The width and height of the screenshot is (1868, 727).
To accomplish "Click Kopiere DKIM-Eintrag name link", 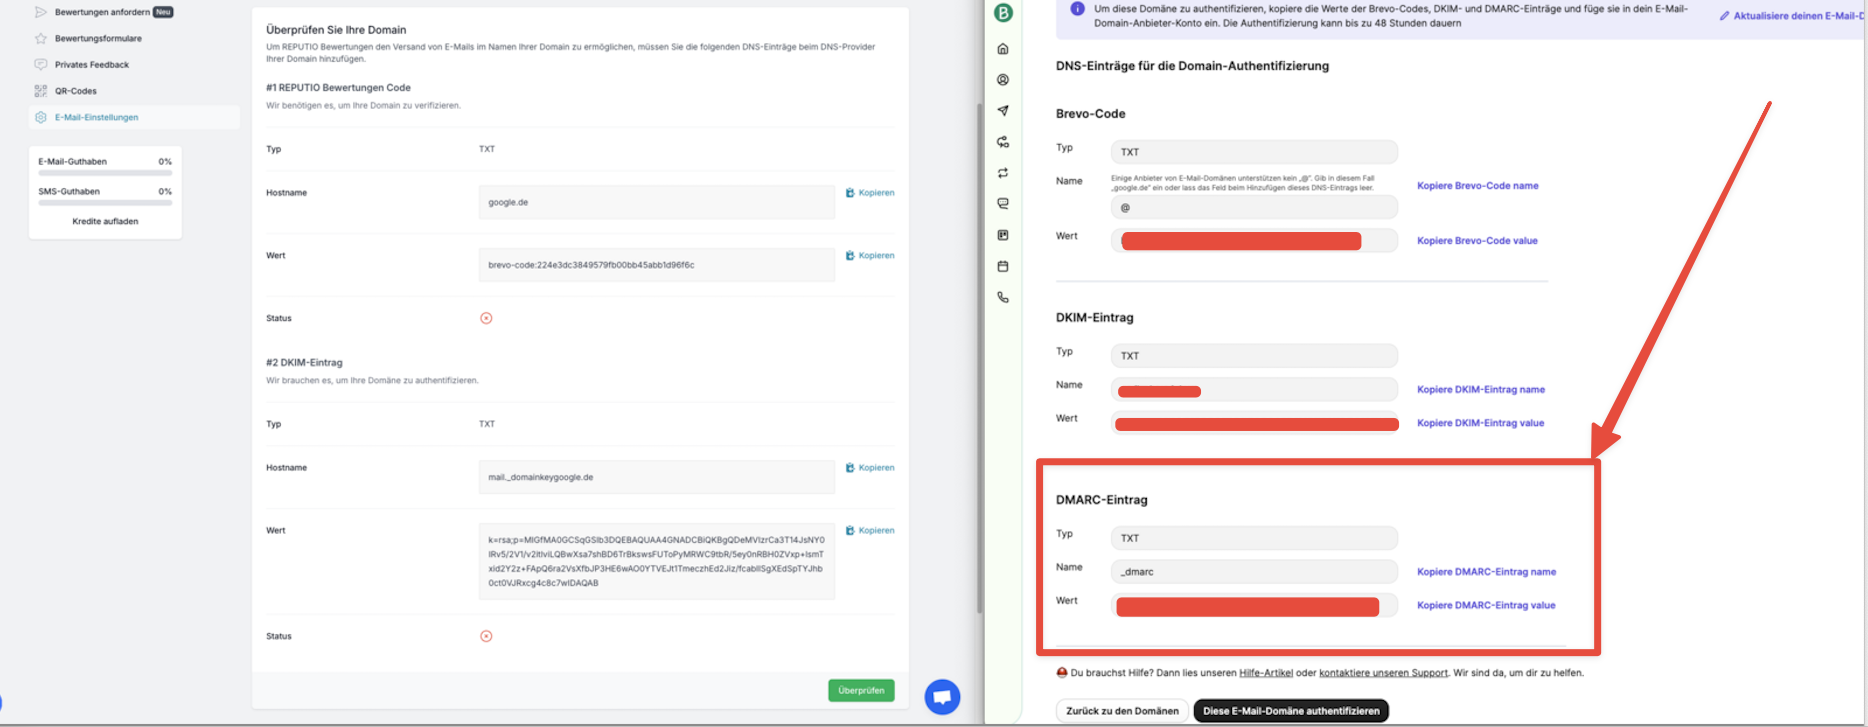I will coord(1480,390).
